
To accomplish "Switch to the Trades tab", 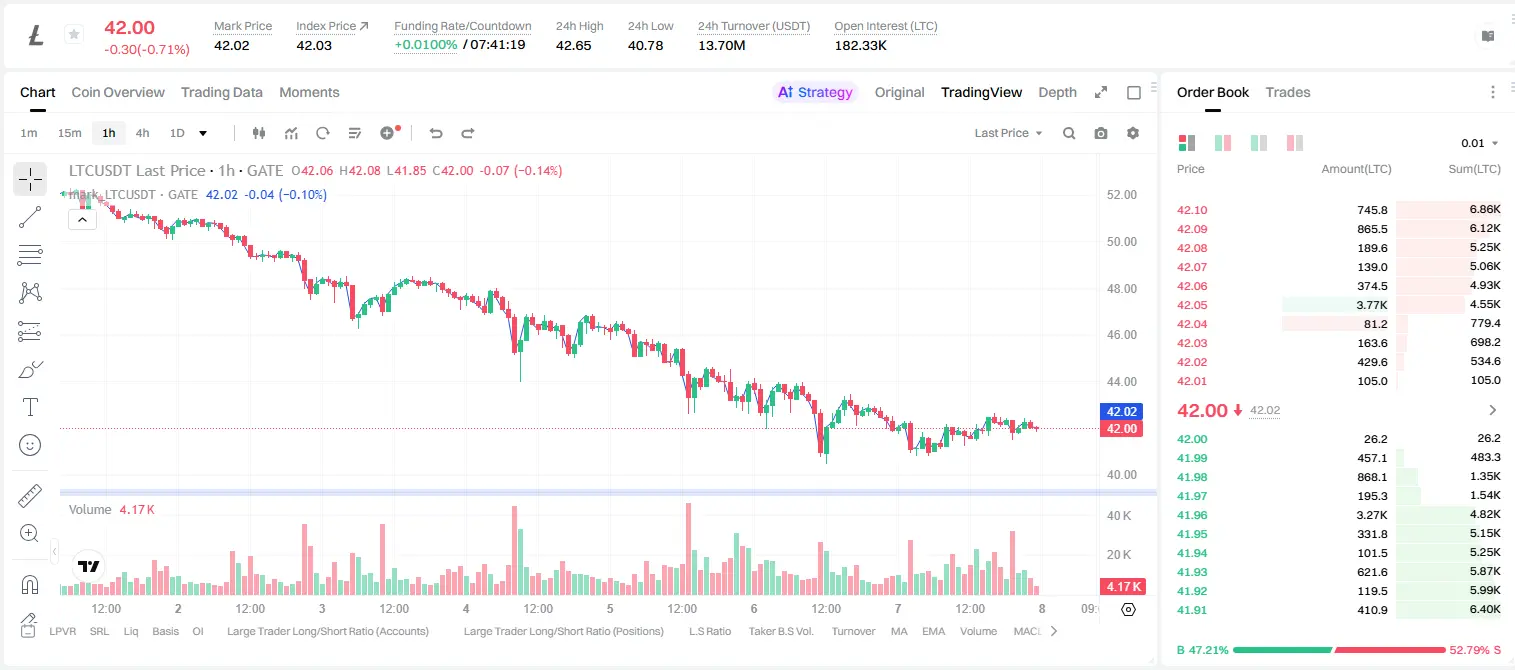I will [x=1287, y=92].
